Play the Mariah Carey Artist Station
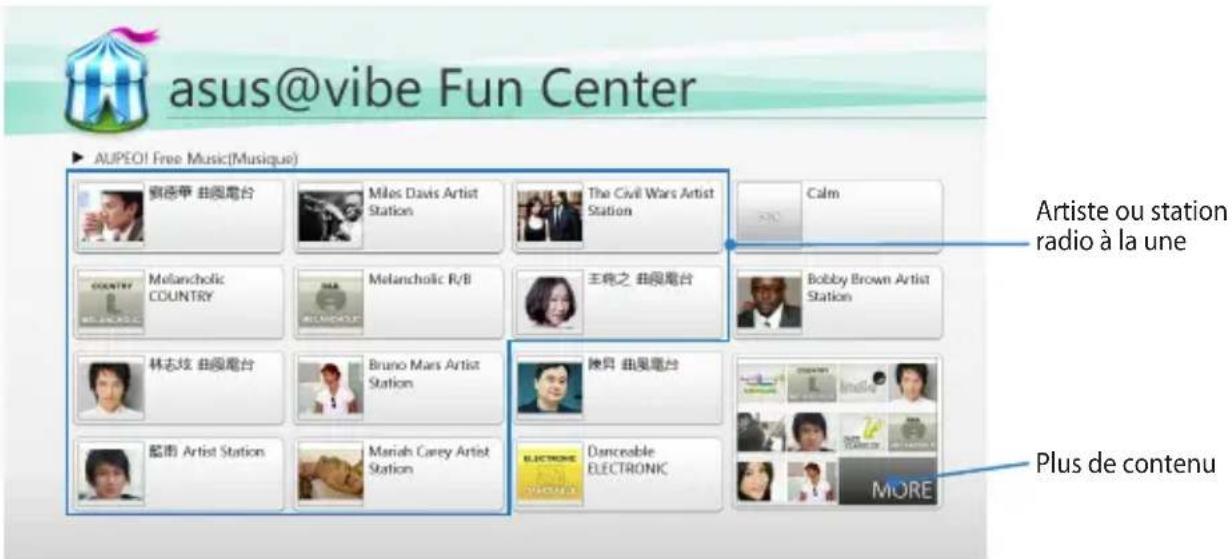Screen dimensions: 1232x559 pyautogui.click(x=400, y=473)
